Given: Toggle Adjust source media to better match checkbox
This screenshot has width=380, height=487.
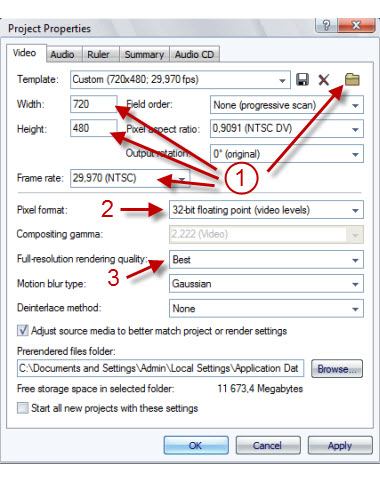Looking at the screenshot, I should click(23, 331).
